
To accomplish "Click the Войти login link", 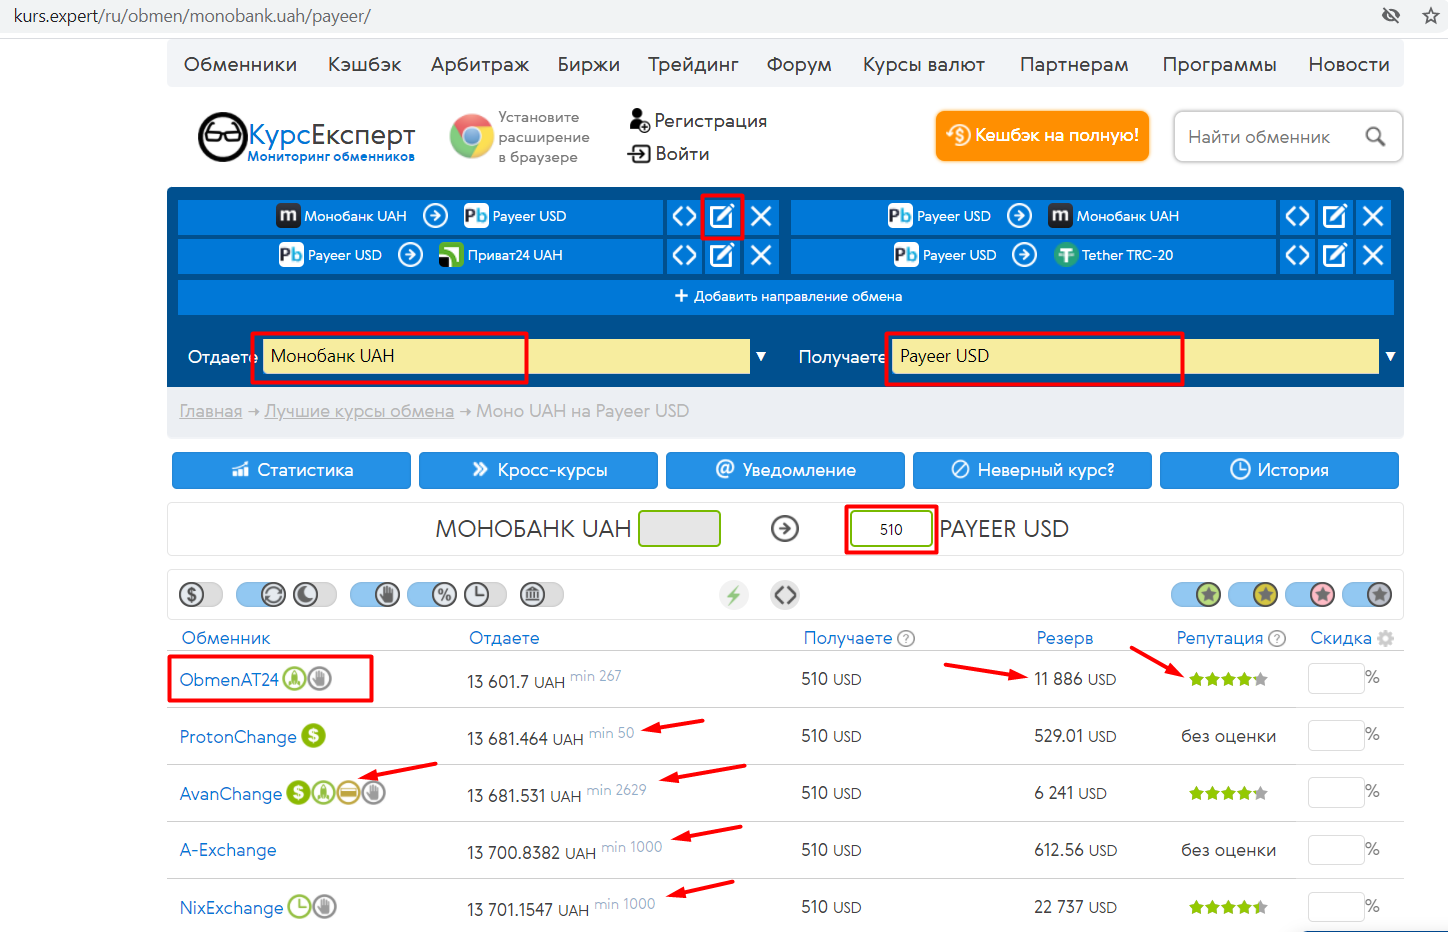I will point(669,154).
